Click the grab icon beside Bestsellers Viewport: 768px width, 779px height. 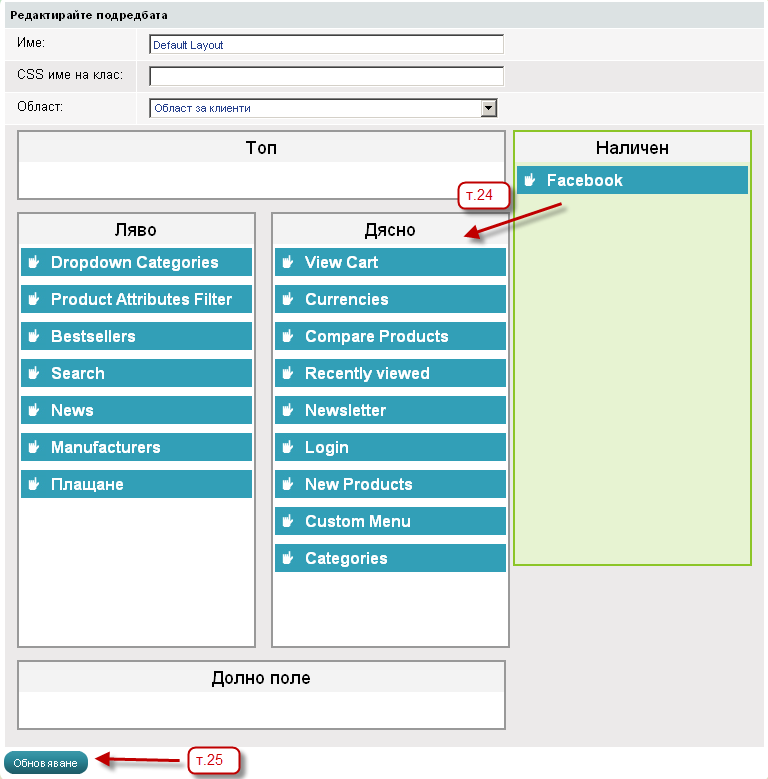[34, 336]
